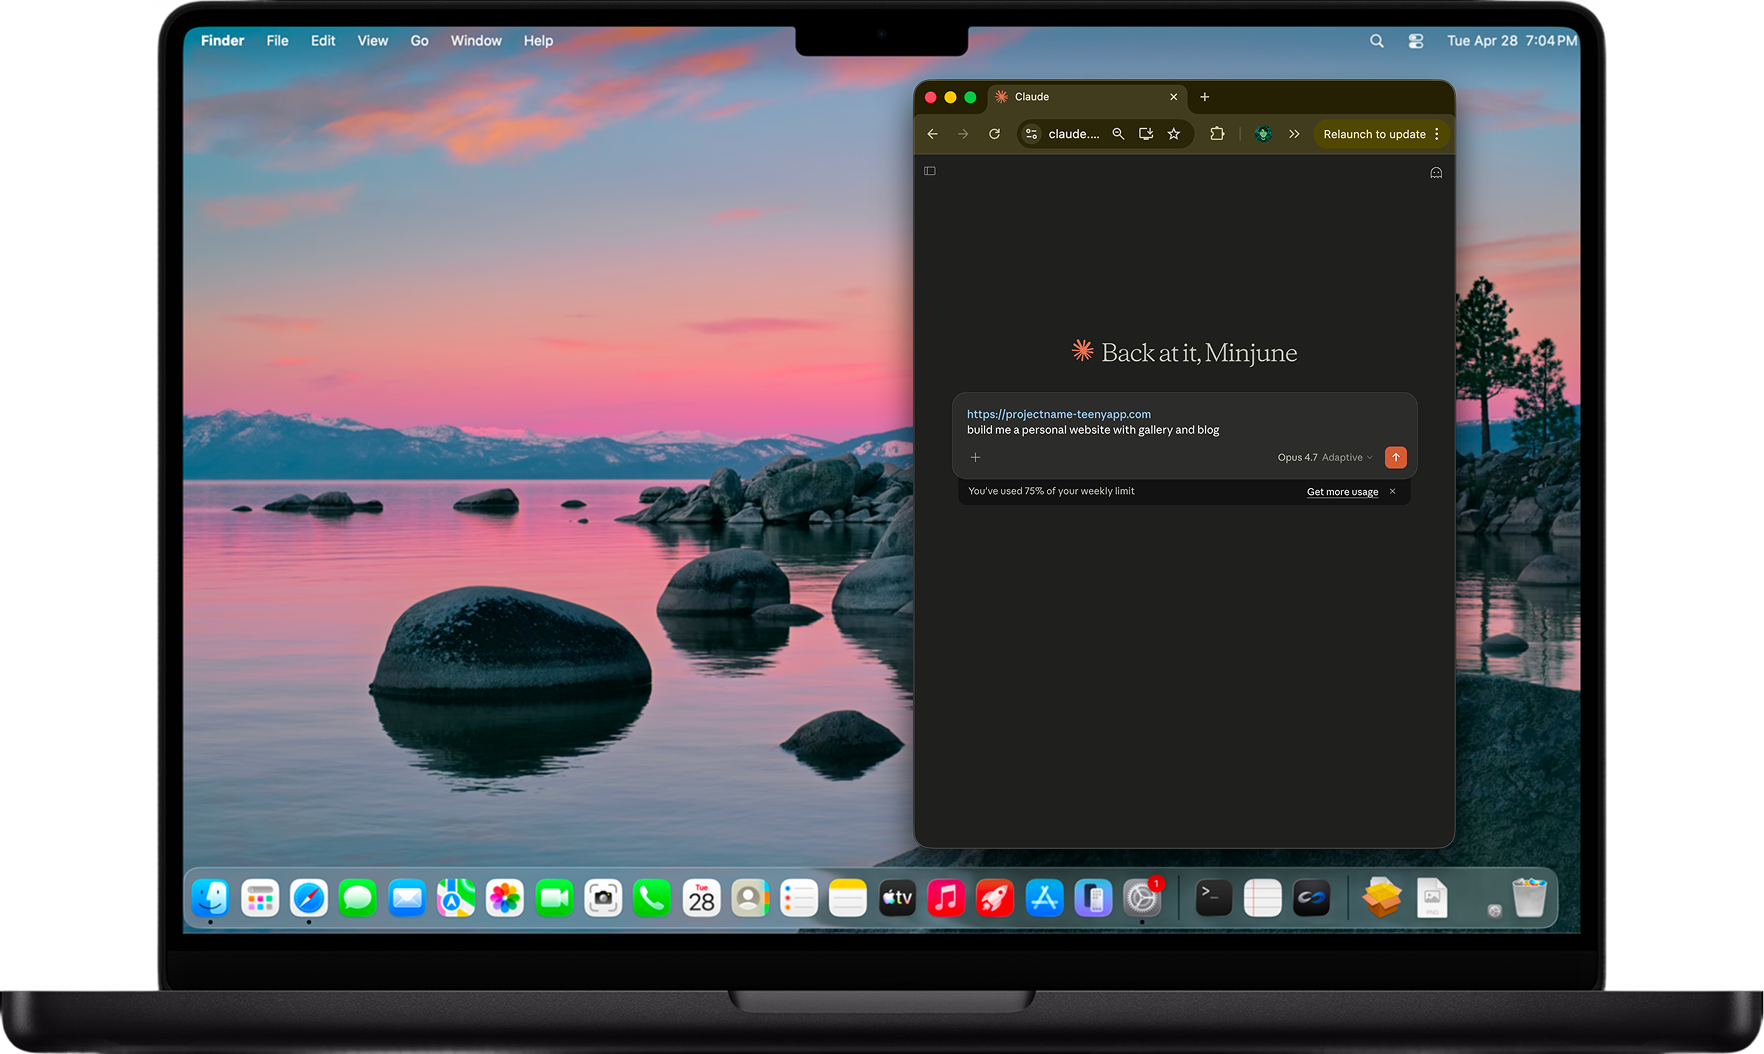
Task: View site information for claude URL
Action: point(1032,134)
